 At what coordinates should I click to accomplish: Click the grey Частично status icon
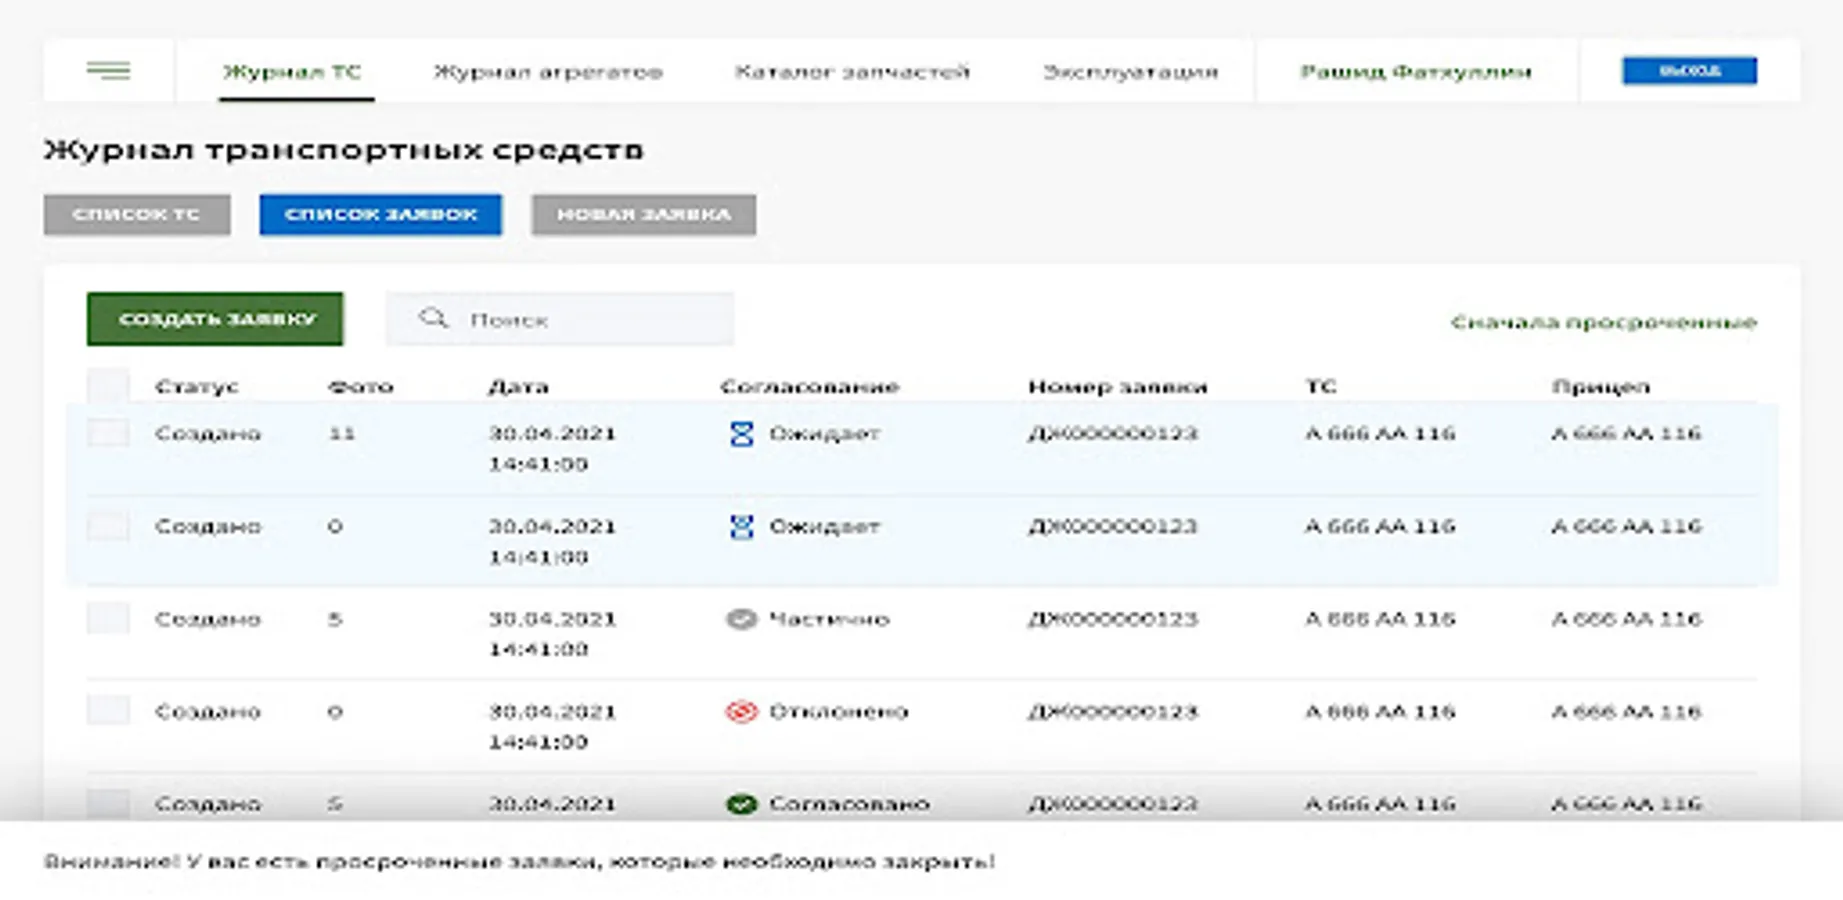(741, 619)
